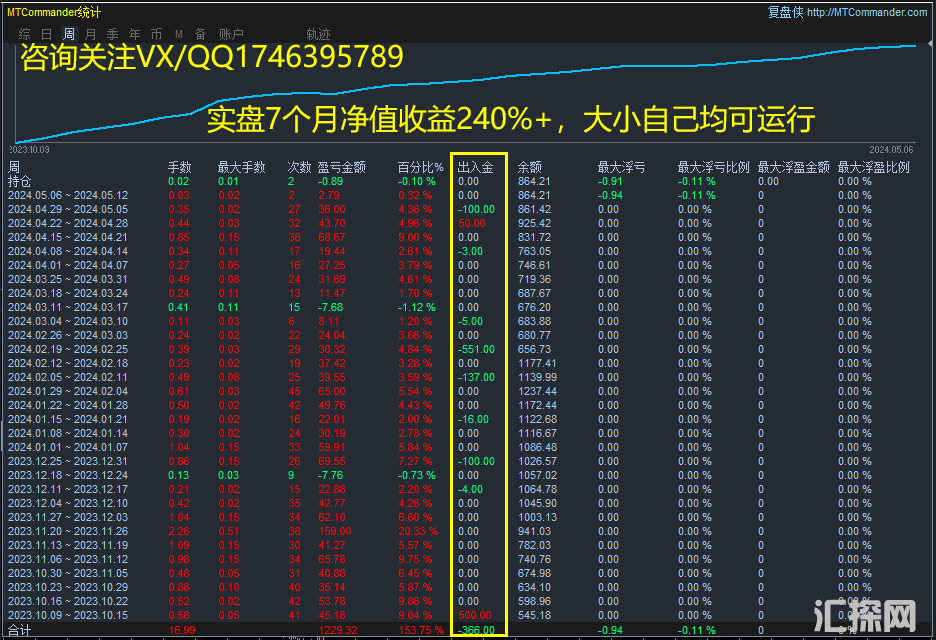Click the 余额 balance column header
The width and height of the screenshot is (936, 640).
[530, 167]
